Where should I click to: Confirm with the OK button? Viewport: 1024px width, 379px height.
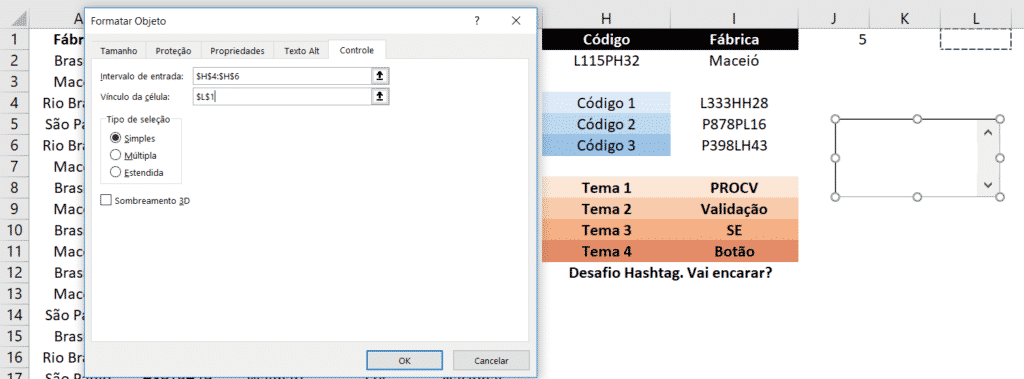point(404,360)
